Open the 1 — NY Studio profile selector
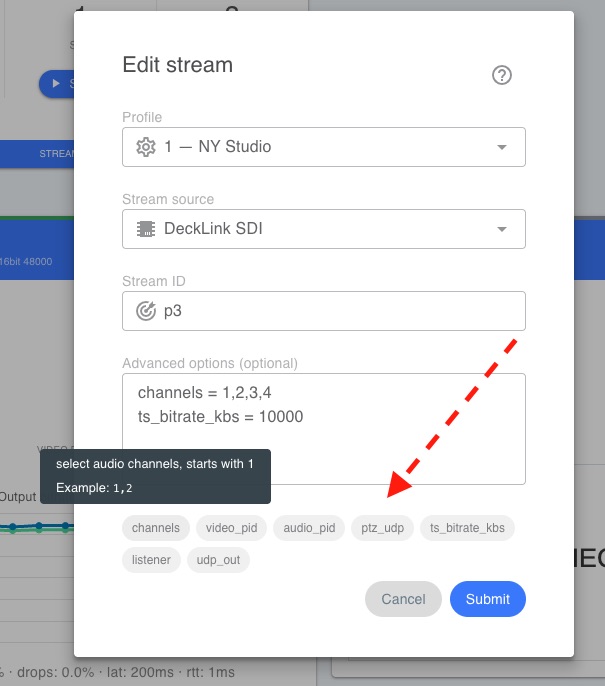 [324, 147]
